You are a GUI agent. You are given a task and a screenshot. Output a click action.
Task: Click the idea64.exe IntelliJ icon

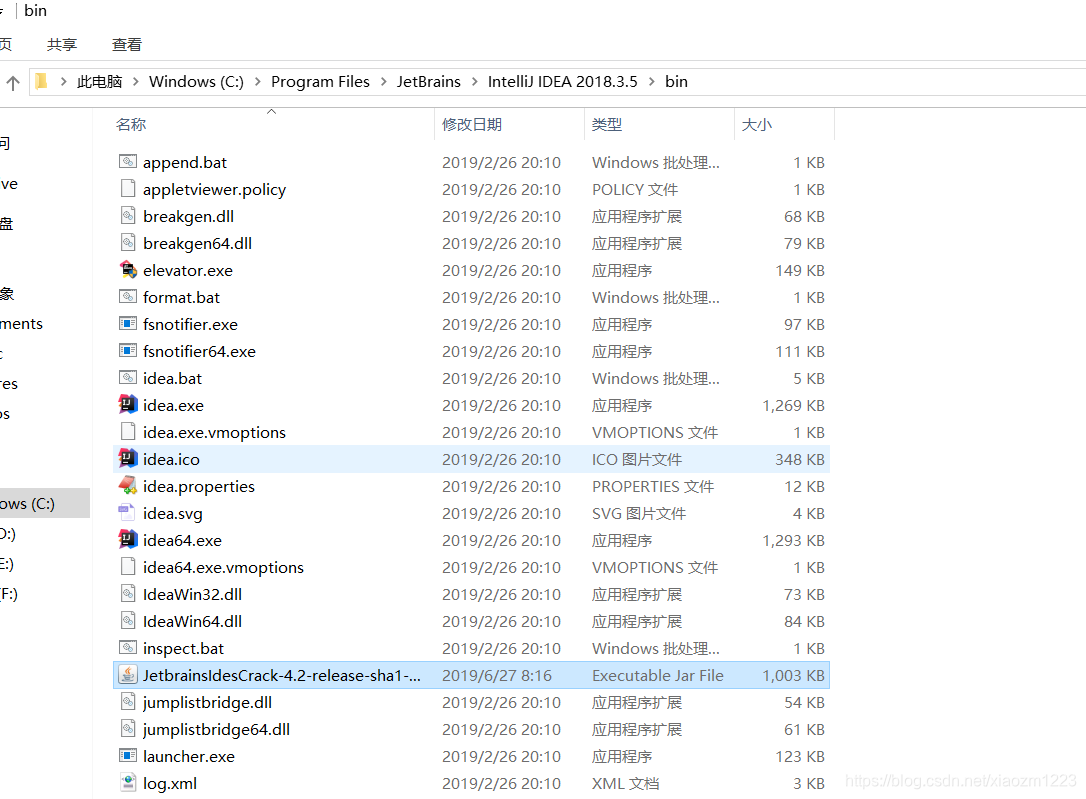coord(127,540)
